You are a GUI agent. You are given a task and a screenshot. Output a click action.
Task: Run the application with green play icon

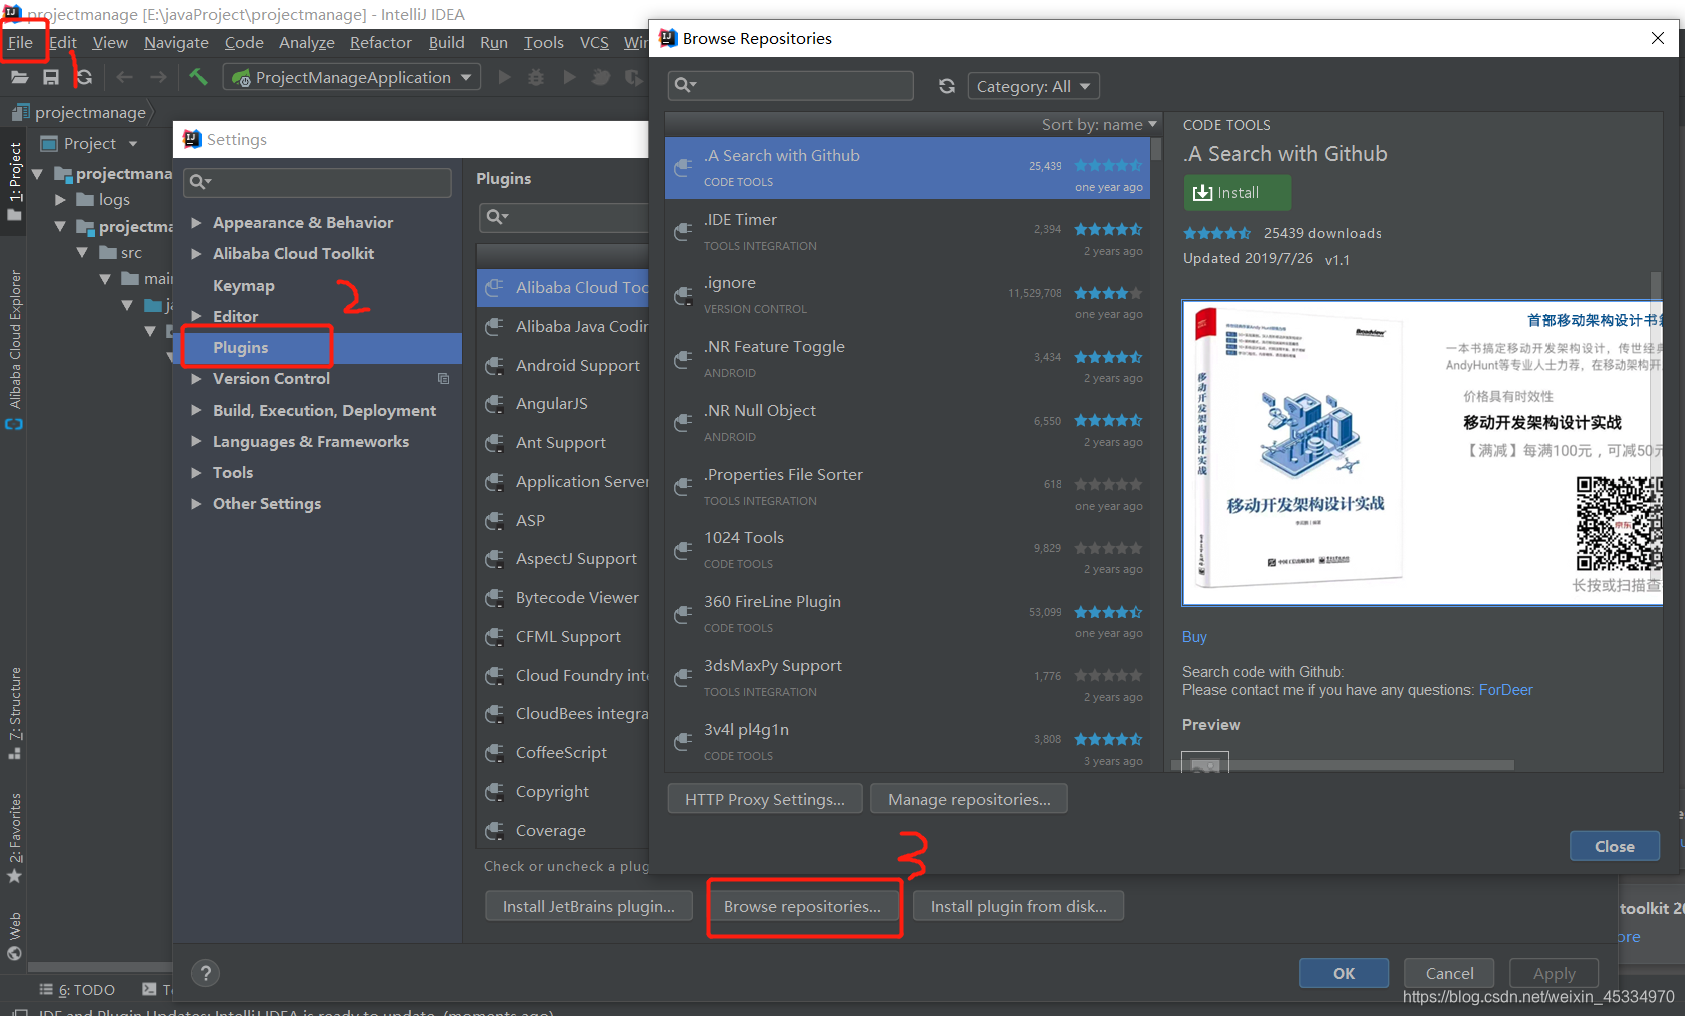(505, 77)
